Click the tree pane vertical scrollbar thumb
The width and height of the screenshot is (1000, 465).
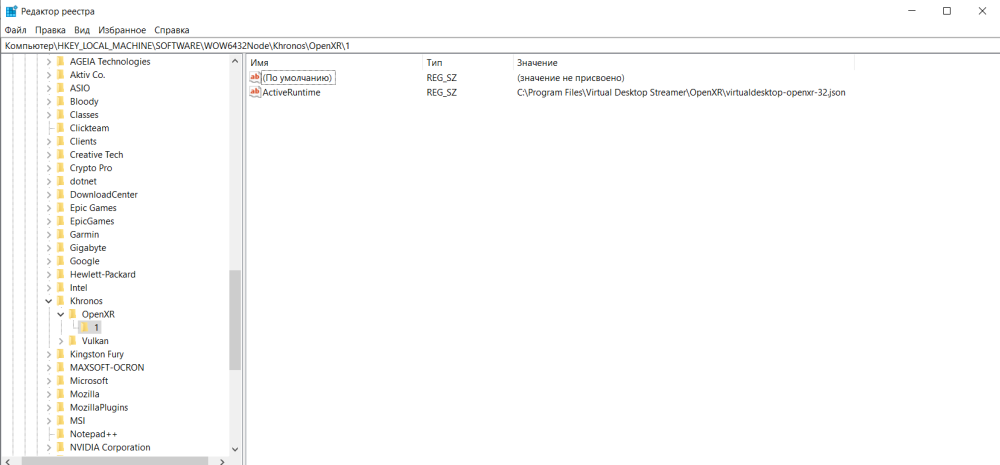[x=235, y=320]
